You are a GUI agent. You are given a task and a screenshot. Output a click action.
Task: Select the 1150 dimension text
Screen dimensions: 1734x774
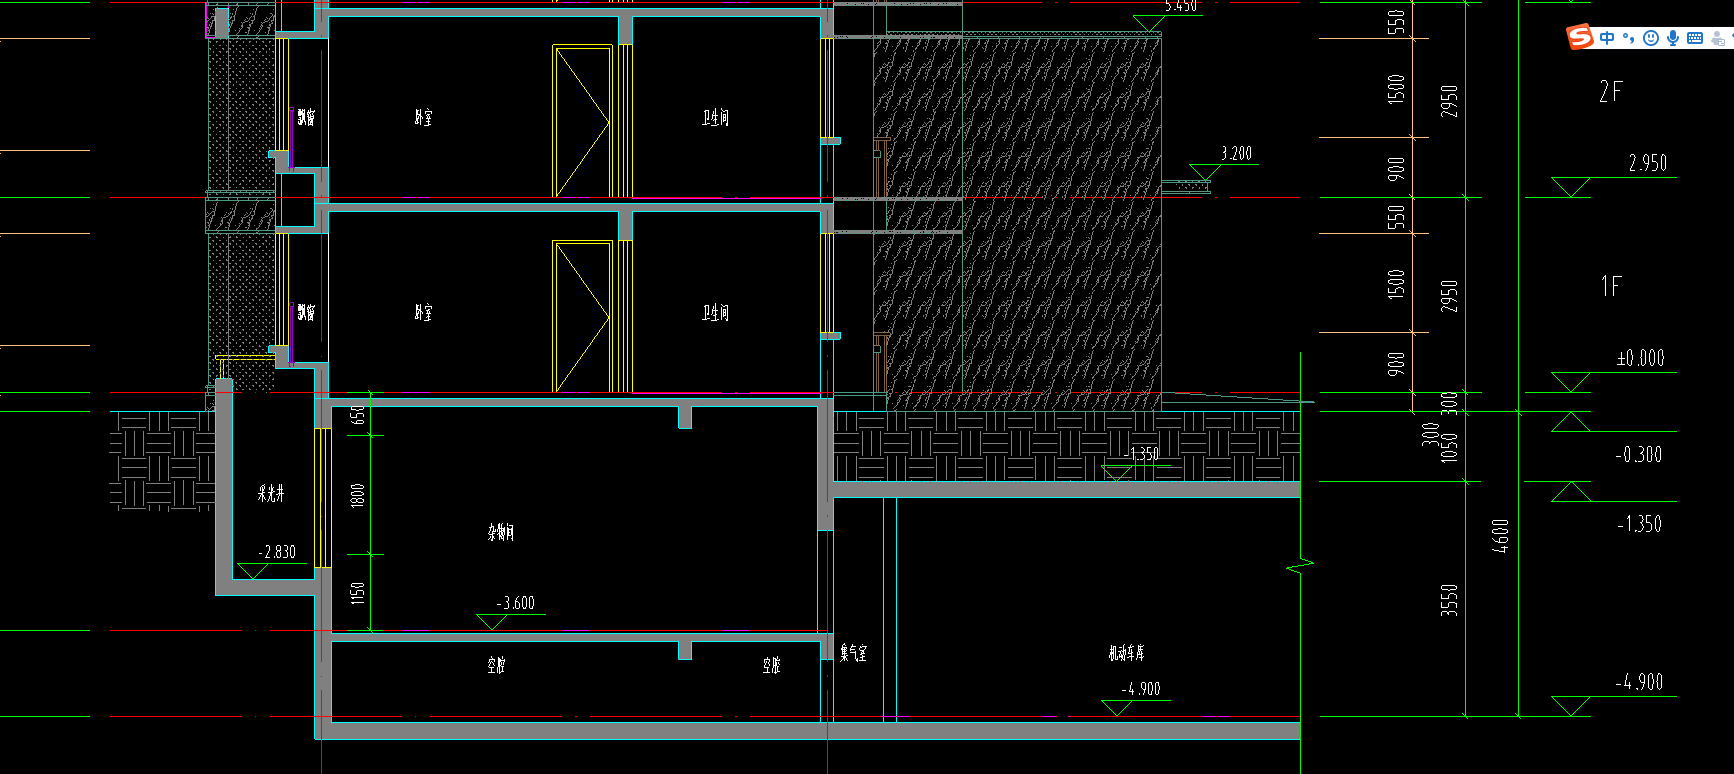click(358, 593)
